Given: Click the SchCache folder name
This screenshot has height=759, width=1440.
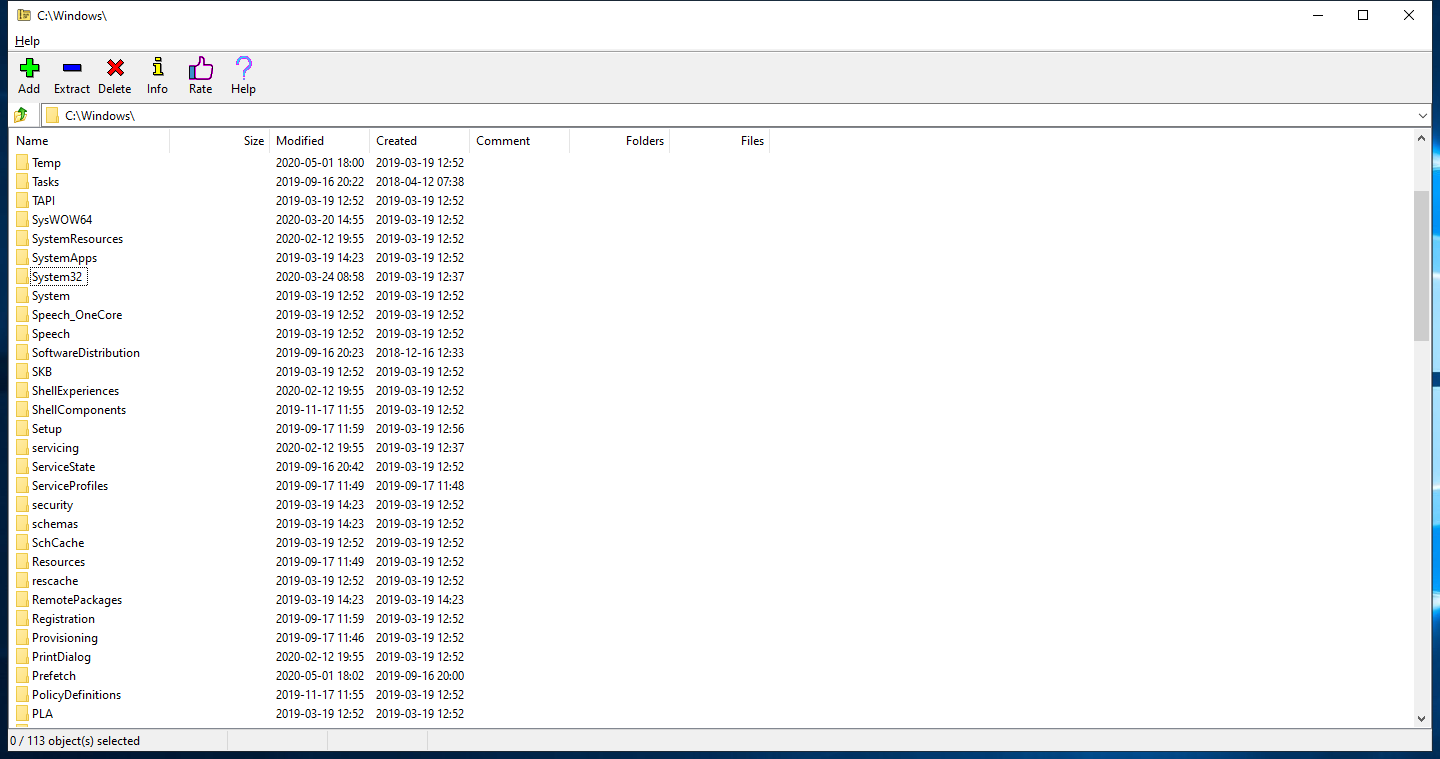Looking at the screenshot, I should (x=58, y=543).
